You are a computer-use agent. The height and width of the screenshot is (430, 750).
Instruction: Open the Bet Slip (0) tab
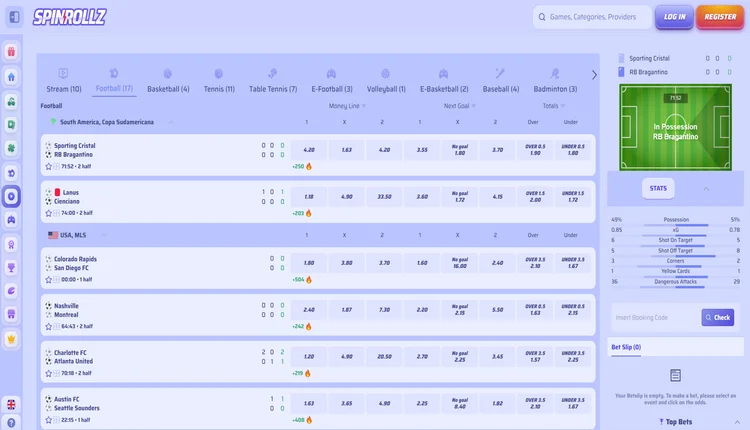coord(626,348)
